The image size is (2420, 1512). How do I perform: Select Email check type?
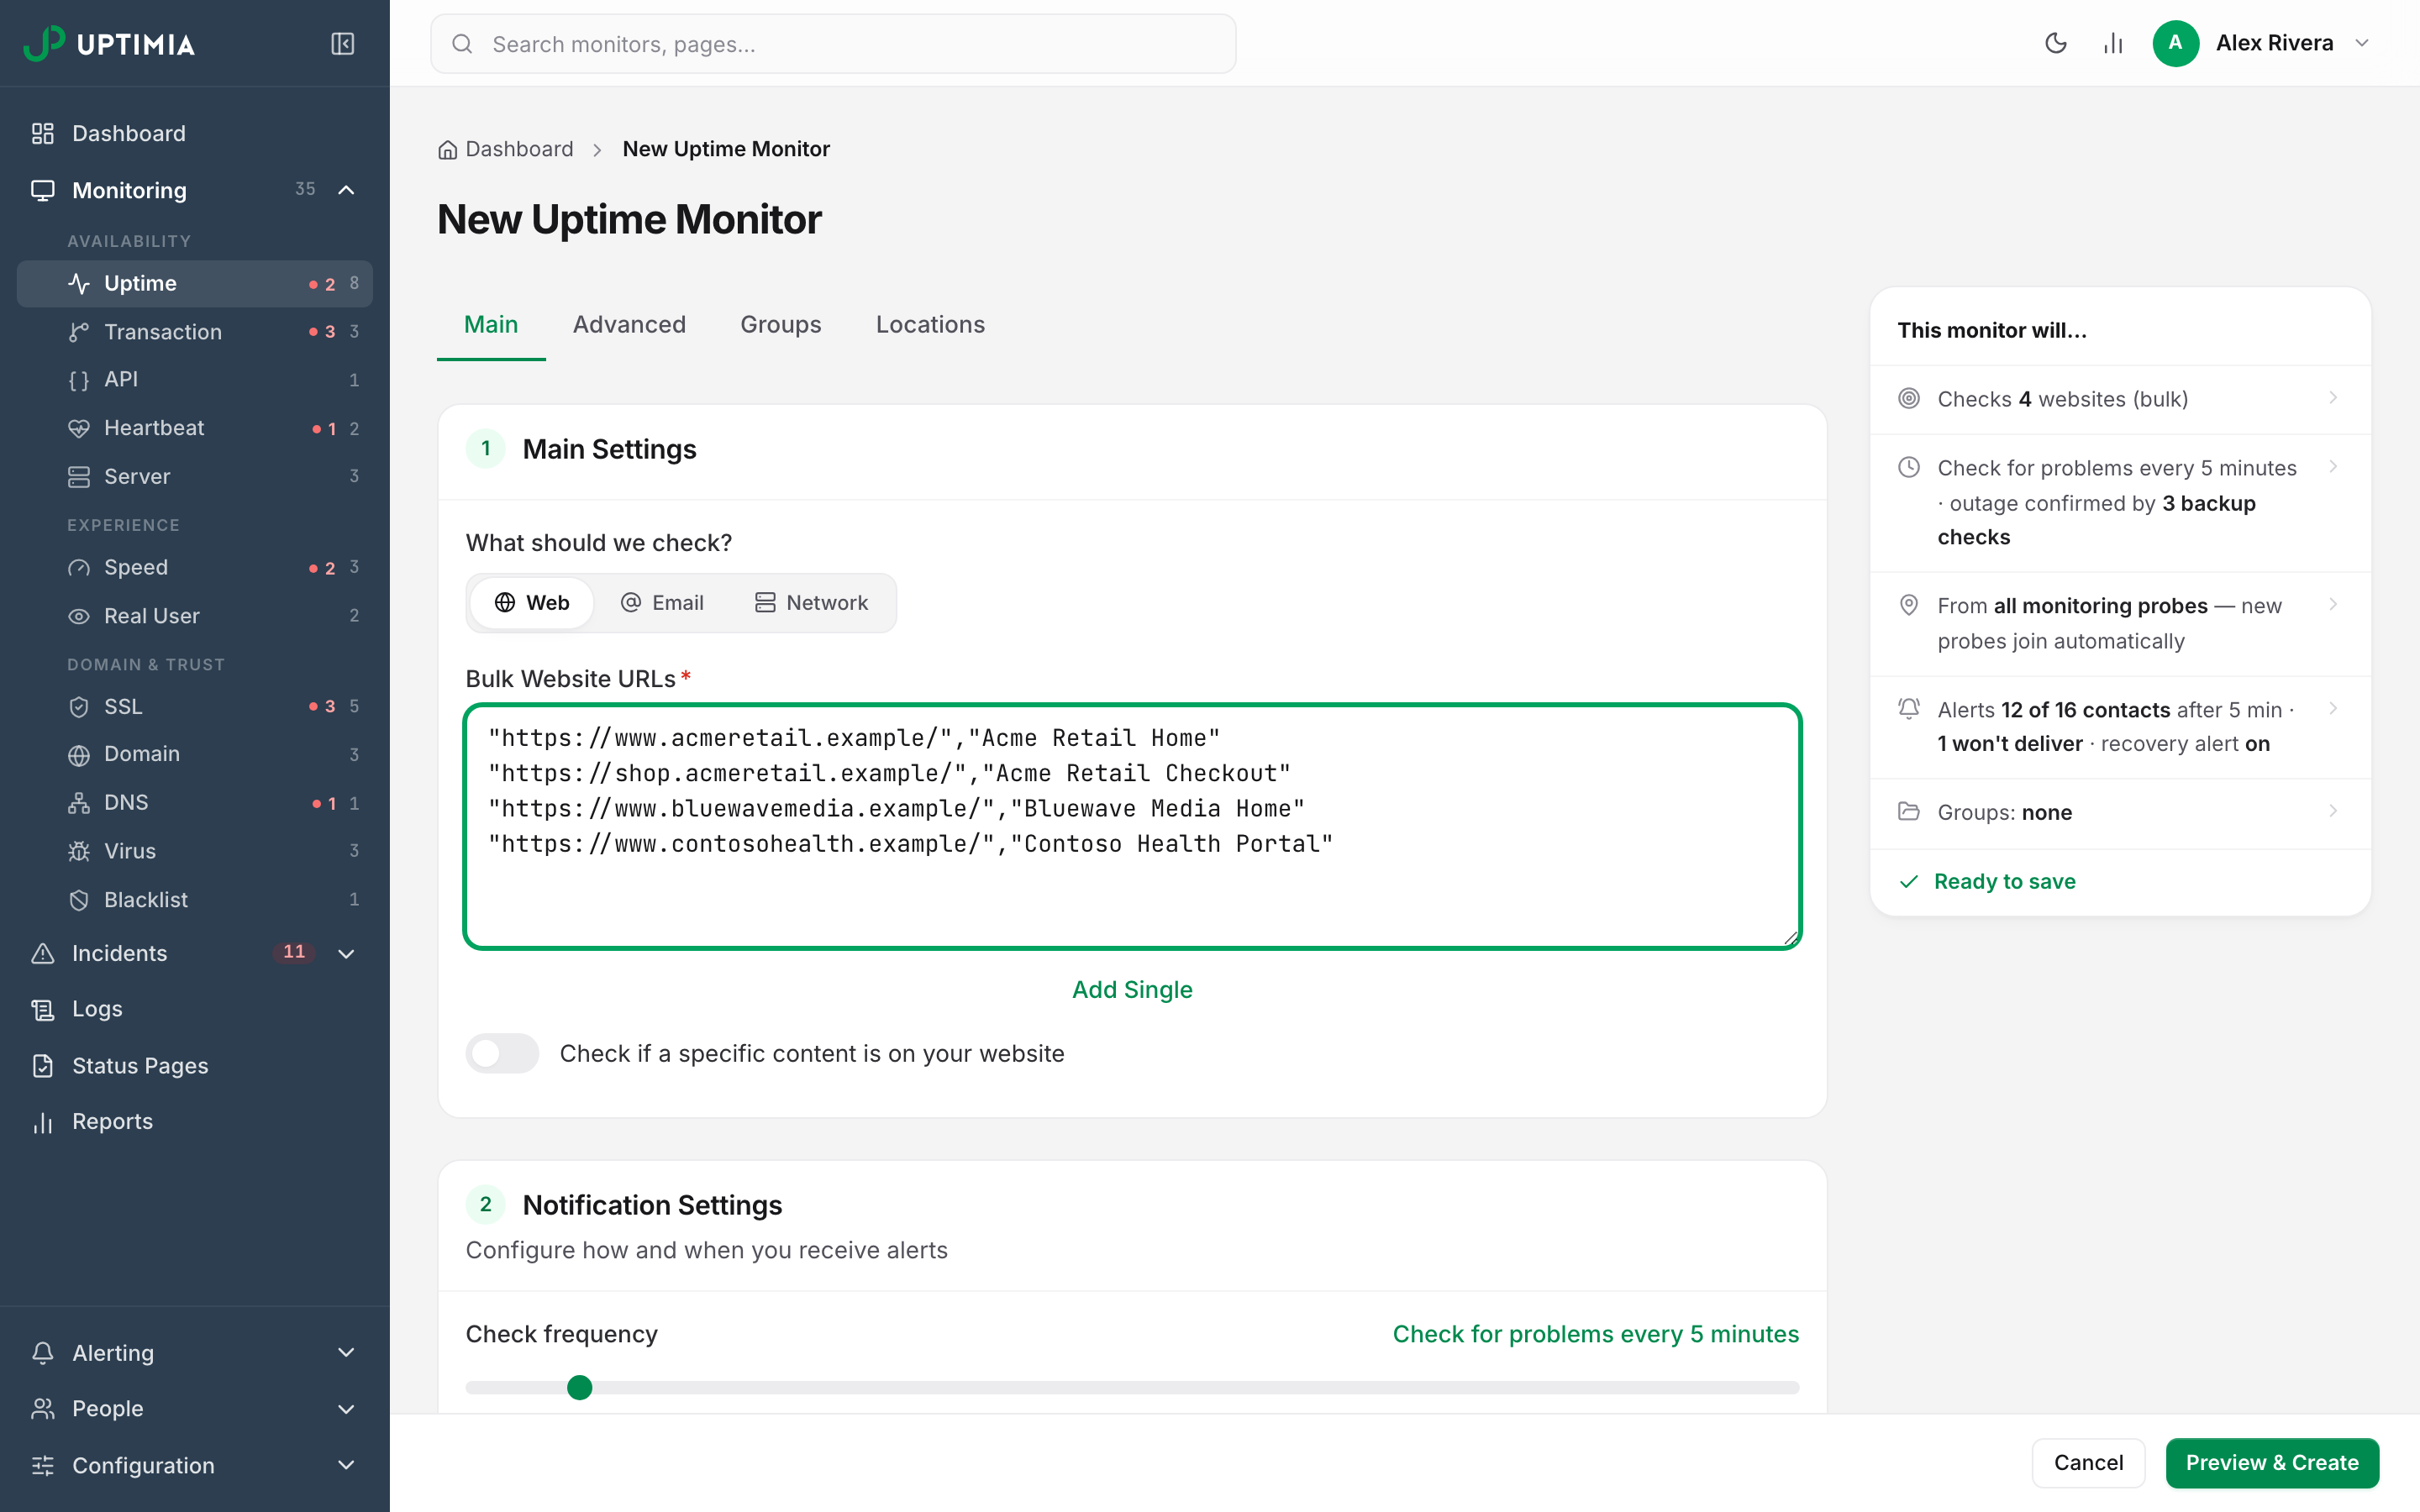click(x=662, y=602)
